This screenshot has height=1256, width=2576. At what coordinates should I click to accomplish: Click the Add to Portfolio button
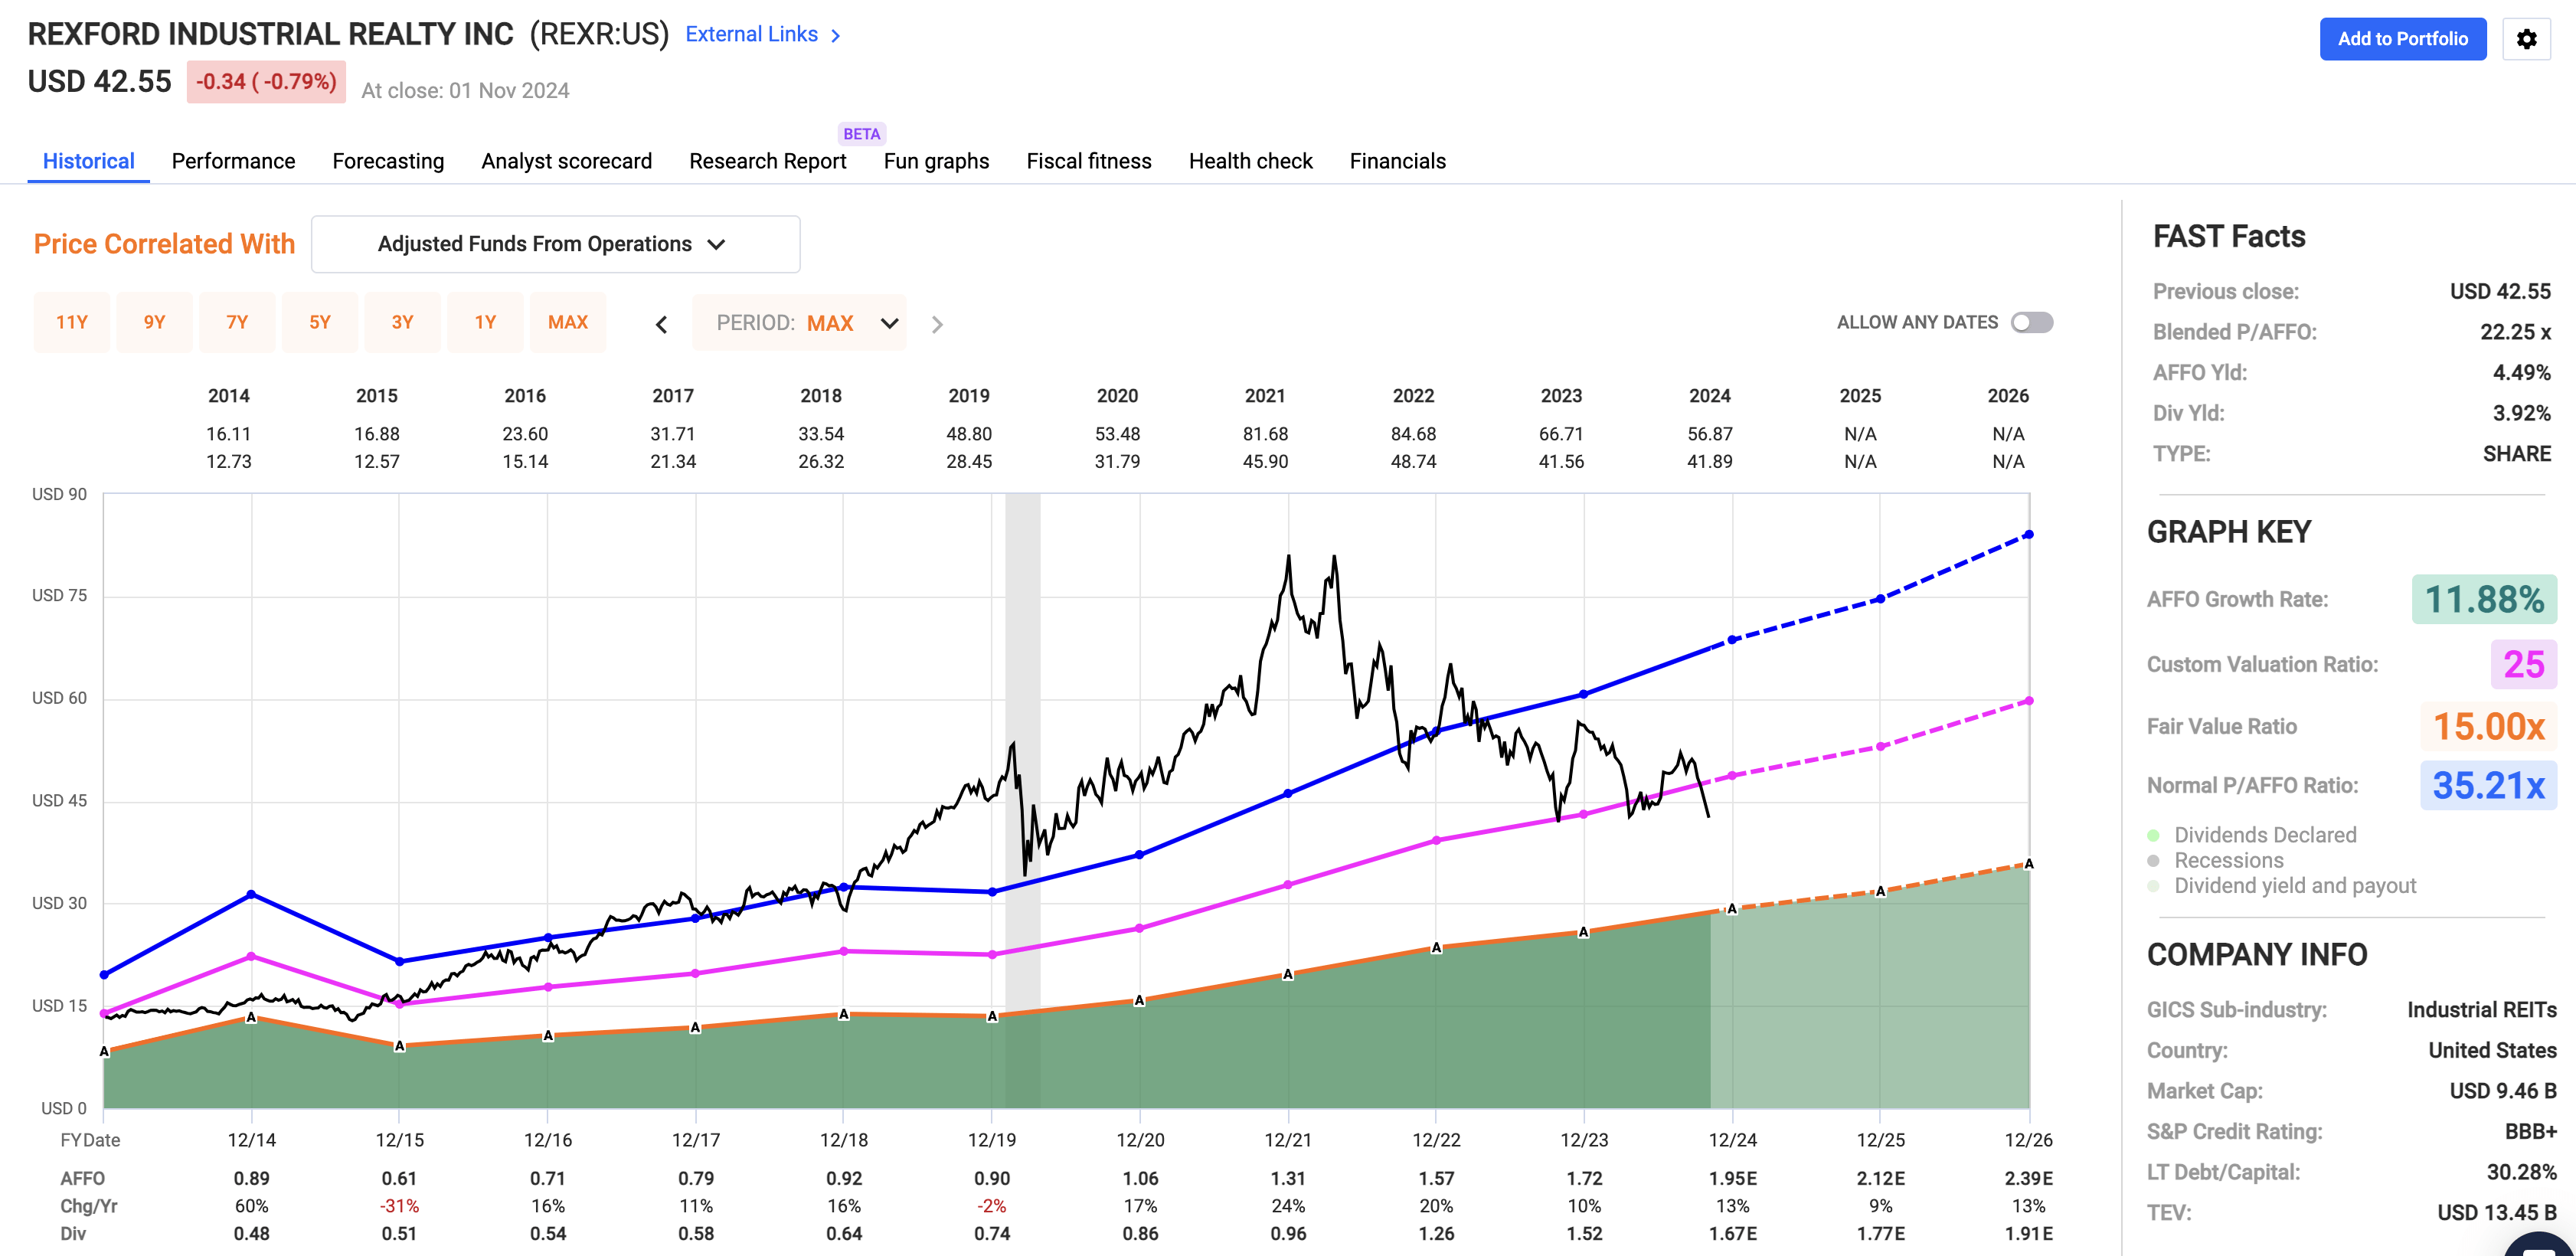[2403, 39]
